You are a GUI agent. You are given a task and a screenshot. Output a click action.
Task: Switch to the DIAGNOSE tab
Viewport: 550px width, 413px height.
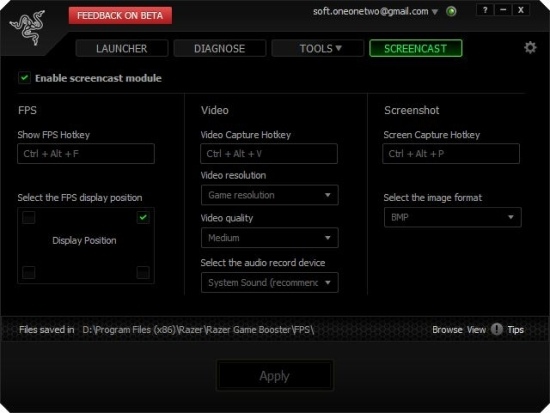pyautogui.click(x=220, y=48)
